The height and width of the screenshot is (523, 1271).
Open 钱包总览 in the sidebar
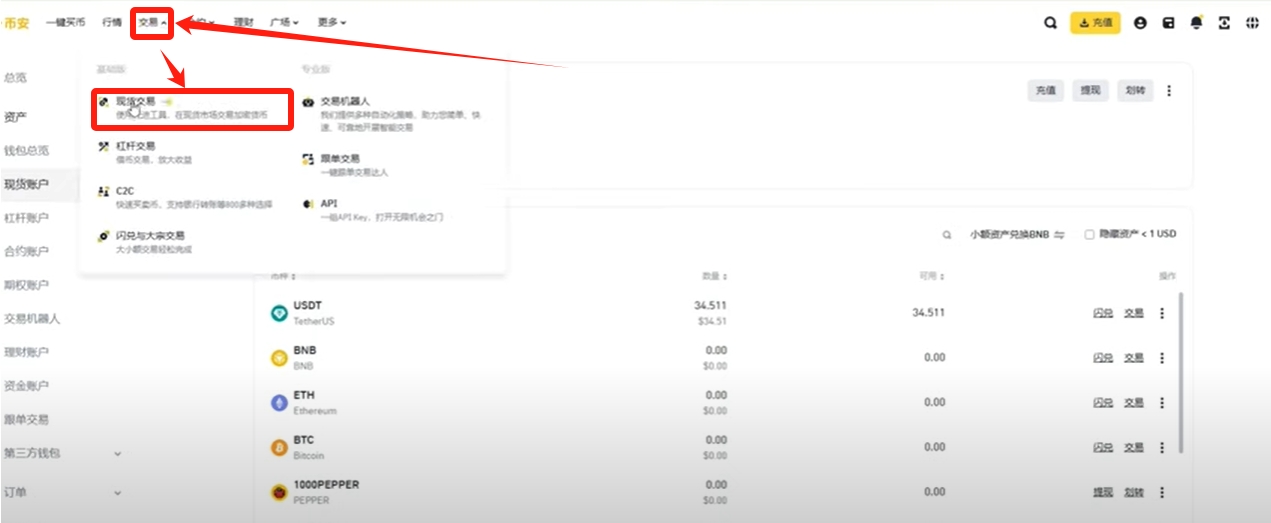pos(26,151)
